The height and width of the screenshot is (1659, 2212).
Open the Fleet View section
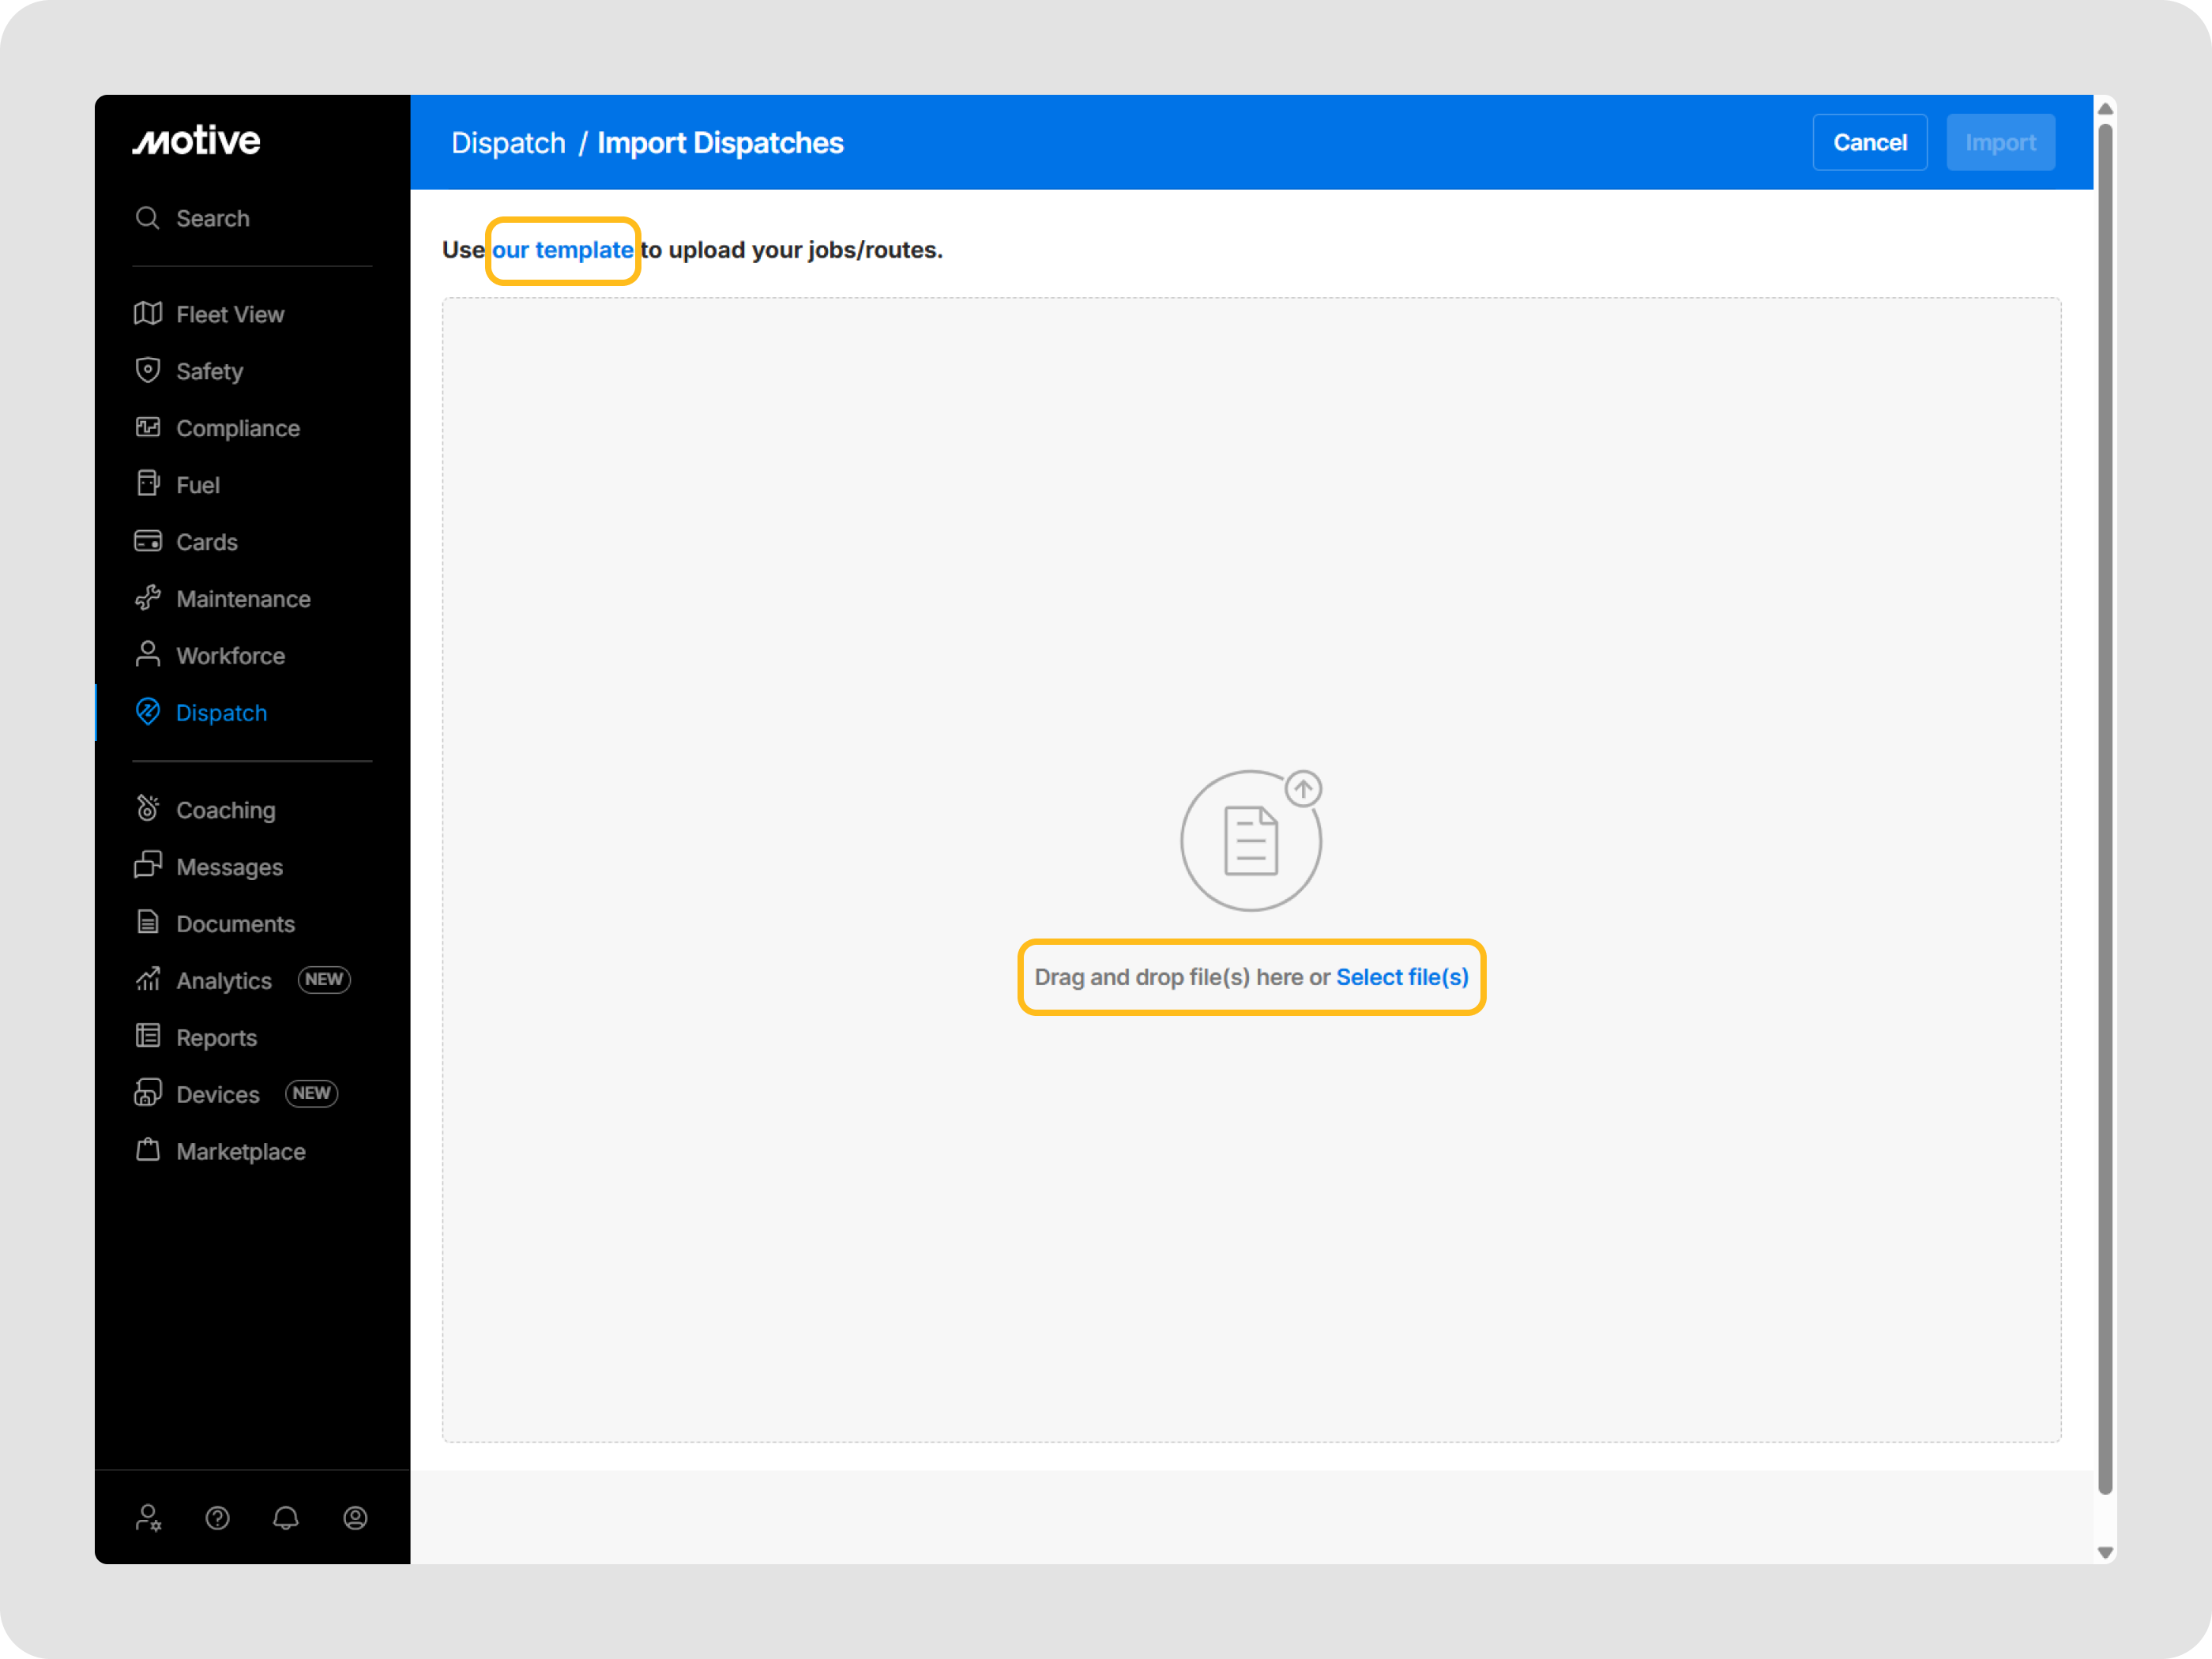pos(229,313)
